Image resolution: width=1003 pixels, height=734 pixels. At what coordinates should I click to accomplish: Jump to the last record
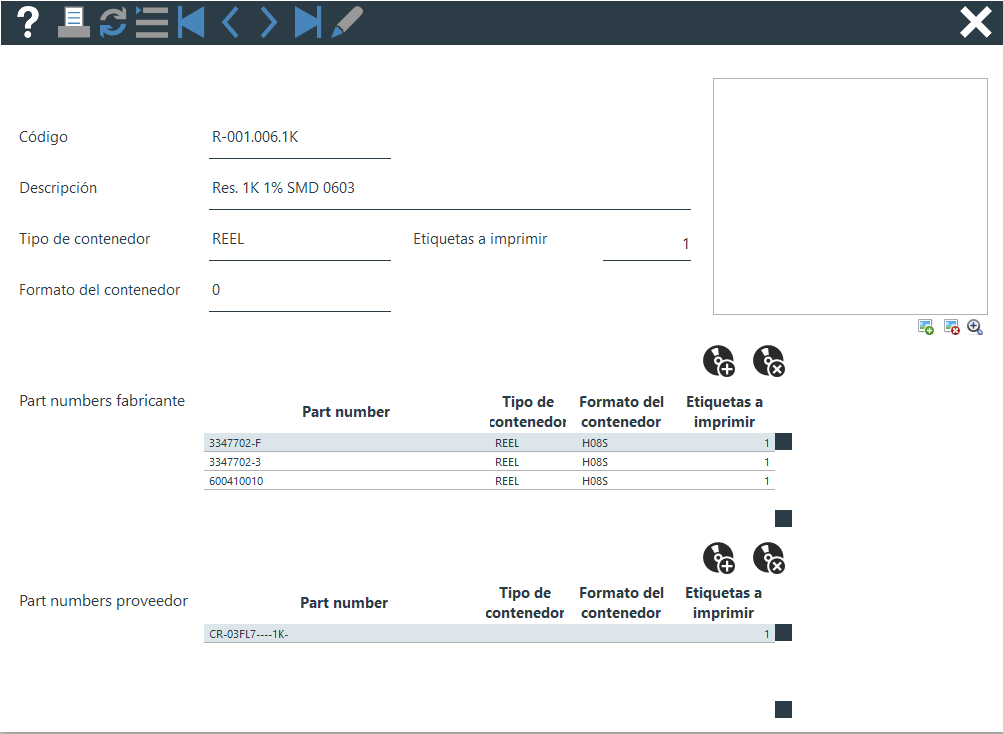[x=307, y=22]
